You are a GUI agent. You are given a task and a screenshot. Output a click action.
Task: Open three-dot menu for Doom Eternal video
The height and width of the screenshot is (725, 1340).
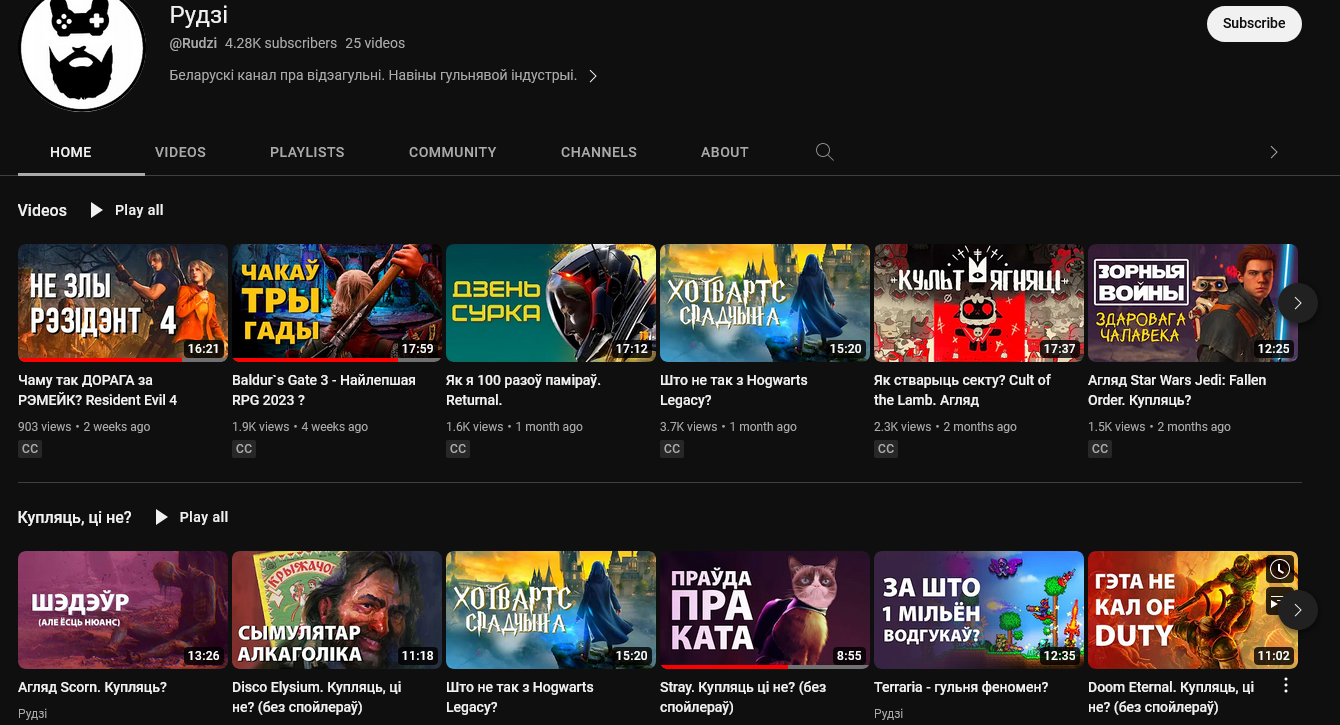[x=1286, y=686]
